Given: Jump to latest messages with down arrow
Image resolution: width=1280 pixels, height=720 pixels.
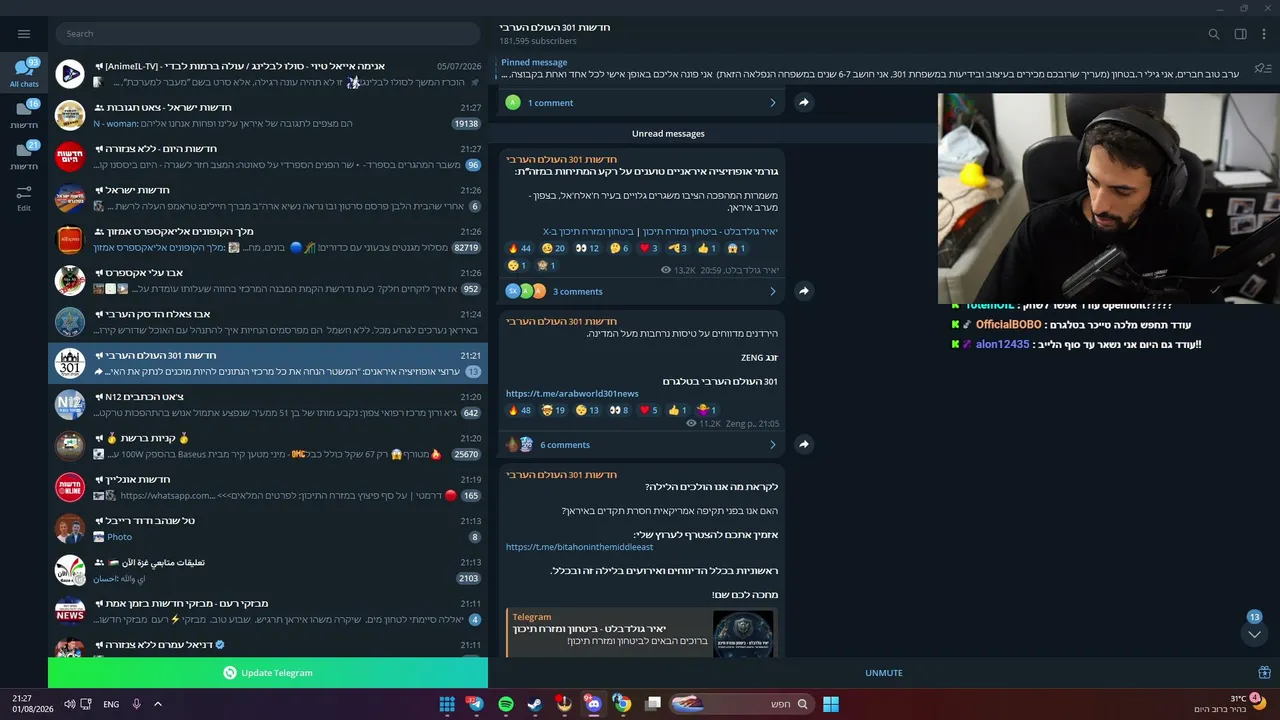Looking at the screenshot, I should (1254, 634).
